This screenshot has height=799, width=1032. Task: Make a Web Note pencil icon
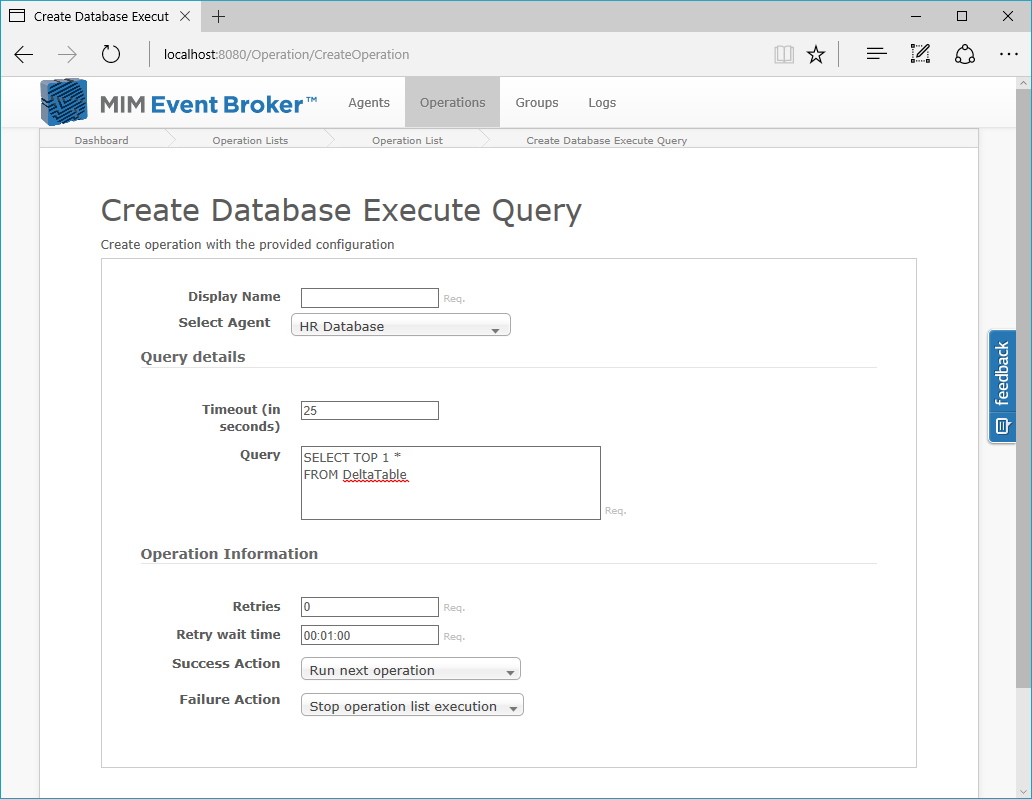pyautogui.click(x=920, y=54)
